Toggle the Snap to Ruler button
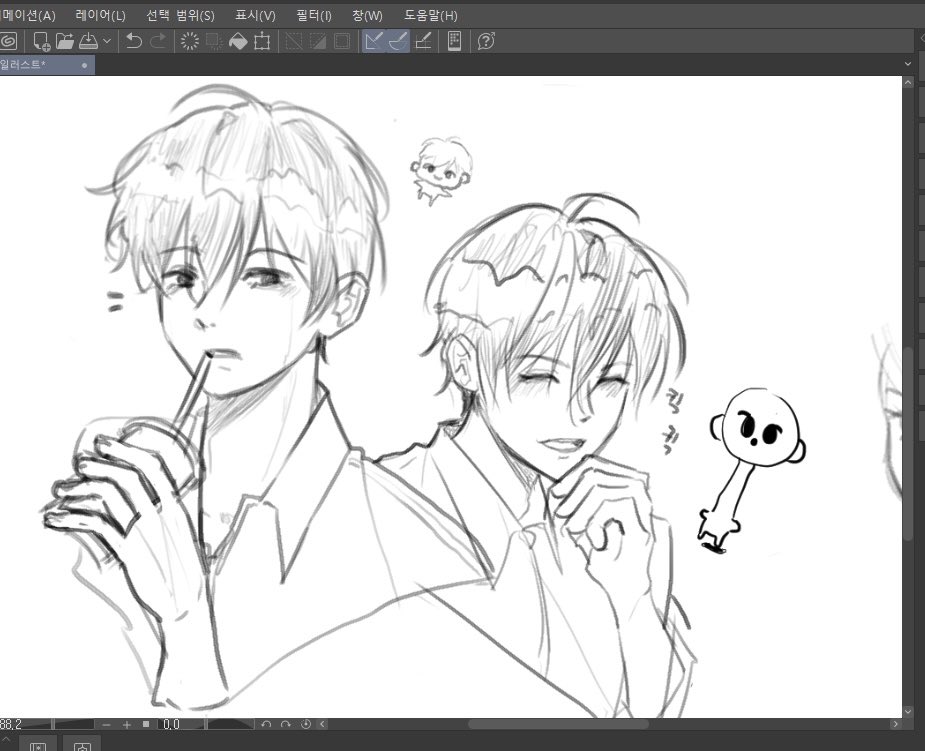The image size is (925, 751). tap(373, 41)
